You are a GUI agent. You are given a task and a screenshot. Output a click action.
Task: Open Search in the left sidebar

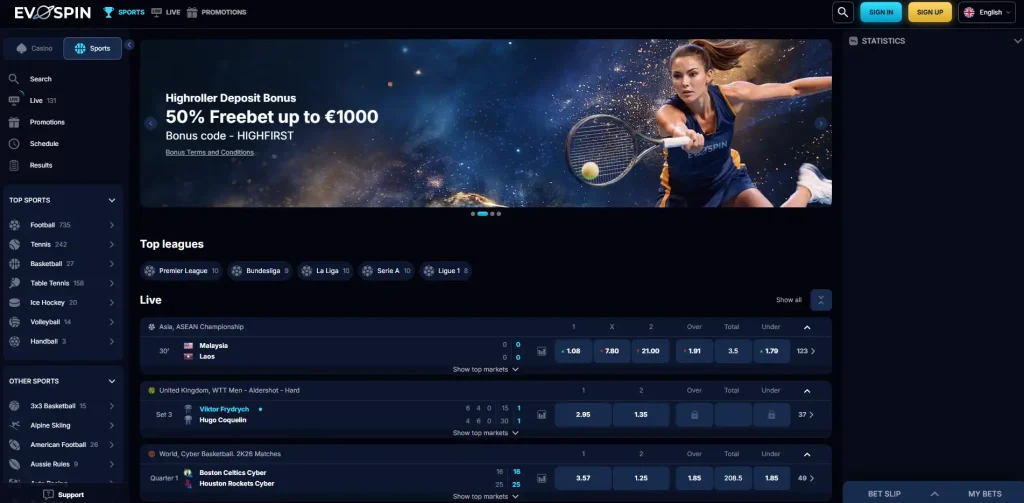(40, 79)
